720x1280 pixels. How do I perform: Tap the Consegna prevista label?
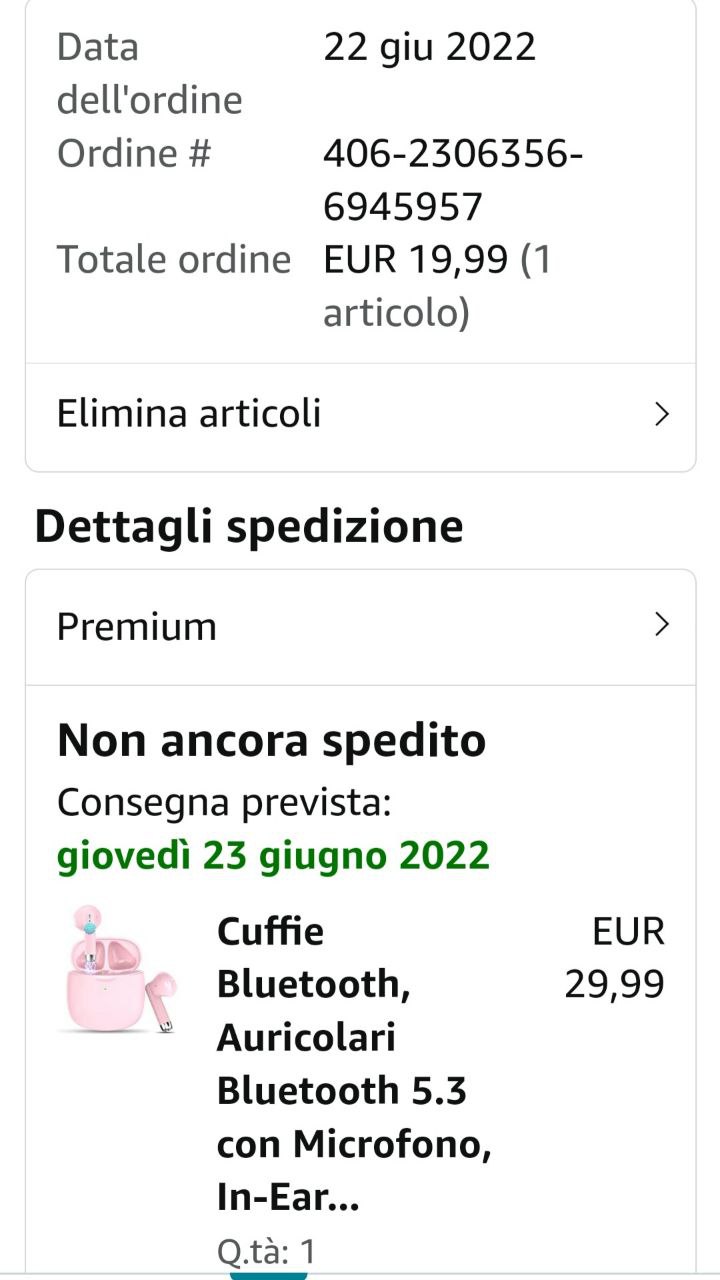coord(223,802)
